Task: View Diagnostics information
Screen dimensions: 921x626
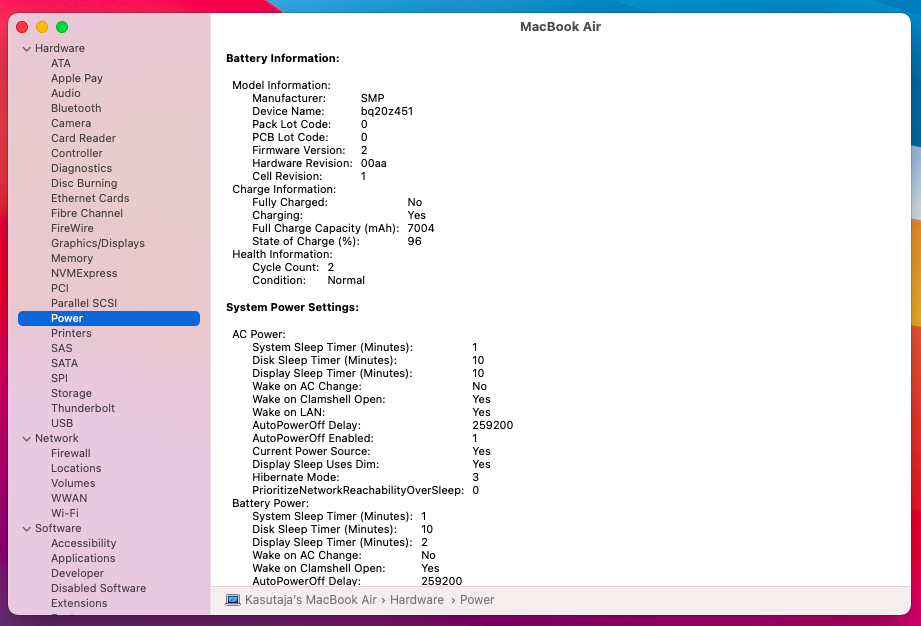Action: point(81,168)
